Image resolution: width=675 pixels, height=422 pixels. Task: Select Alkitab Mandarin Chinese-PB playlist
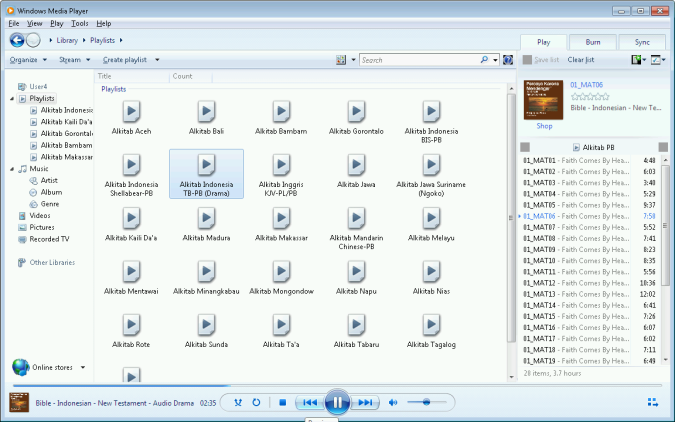(x=356, y=229)
